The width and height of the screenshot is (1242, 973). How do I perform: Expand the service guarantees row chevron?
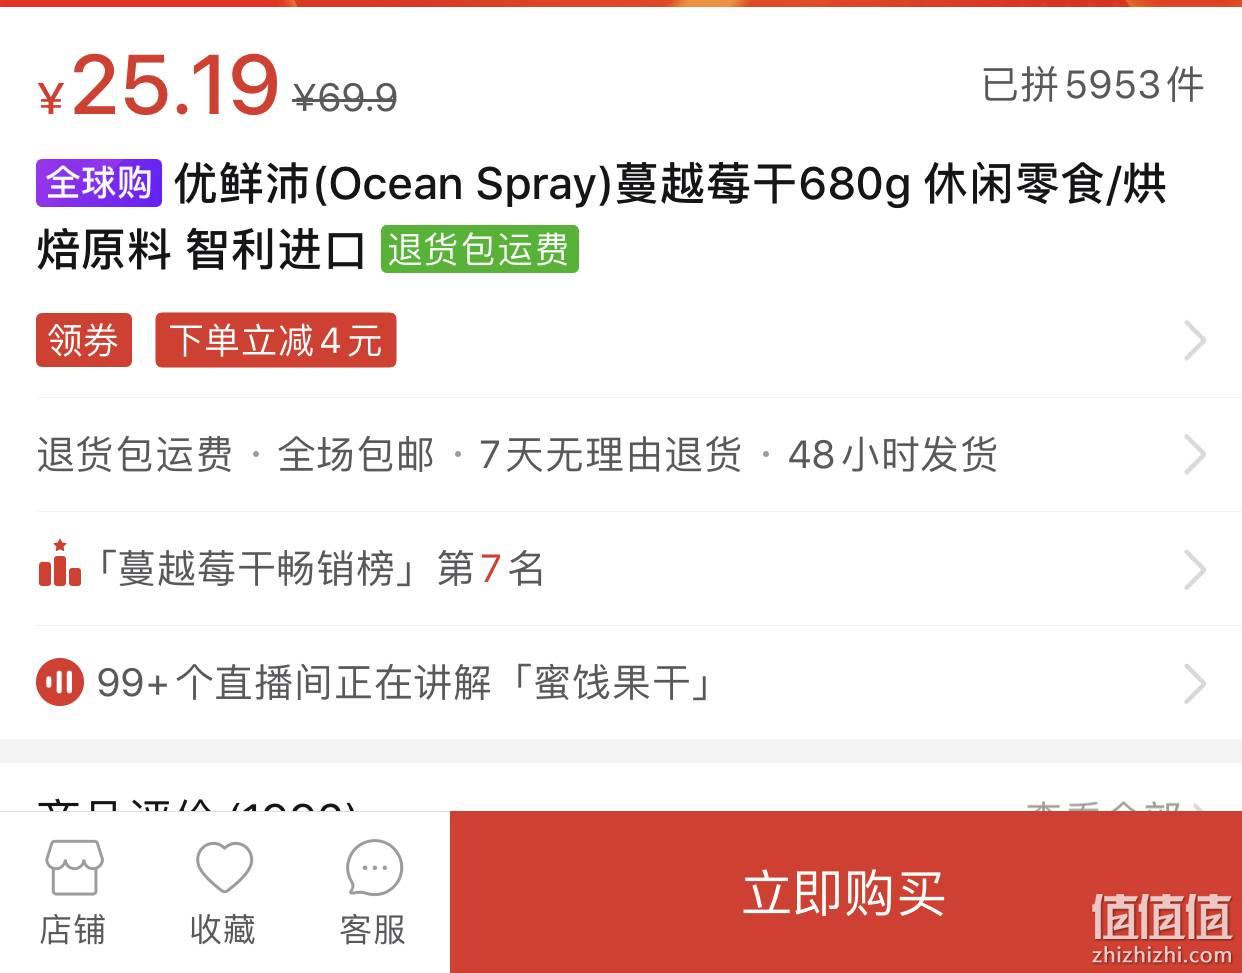click(1195, 455)
